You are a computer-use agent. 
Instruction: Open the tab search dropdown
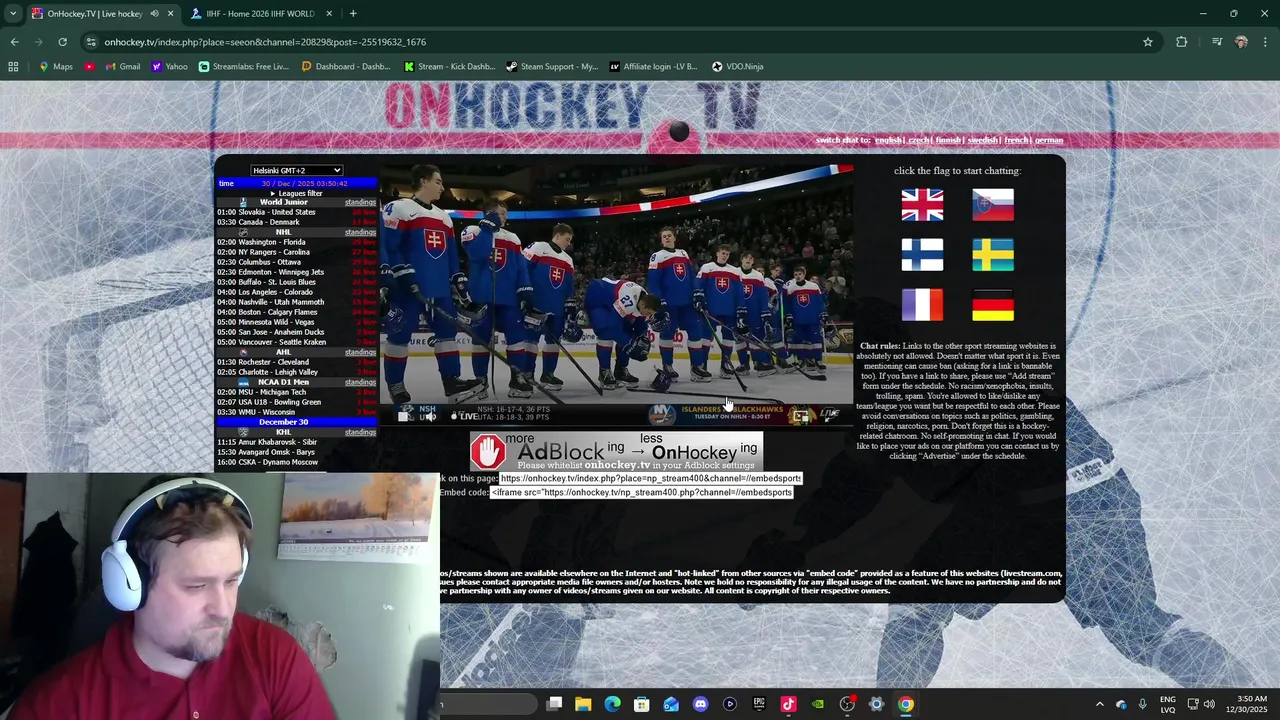[x=13, y=14]
